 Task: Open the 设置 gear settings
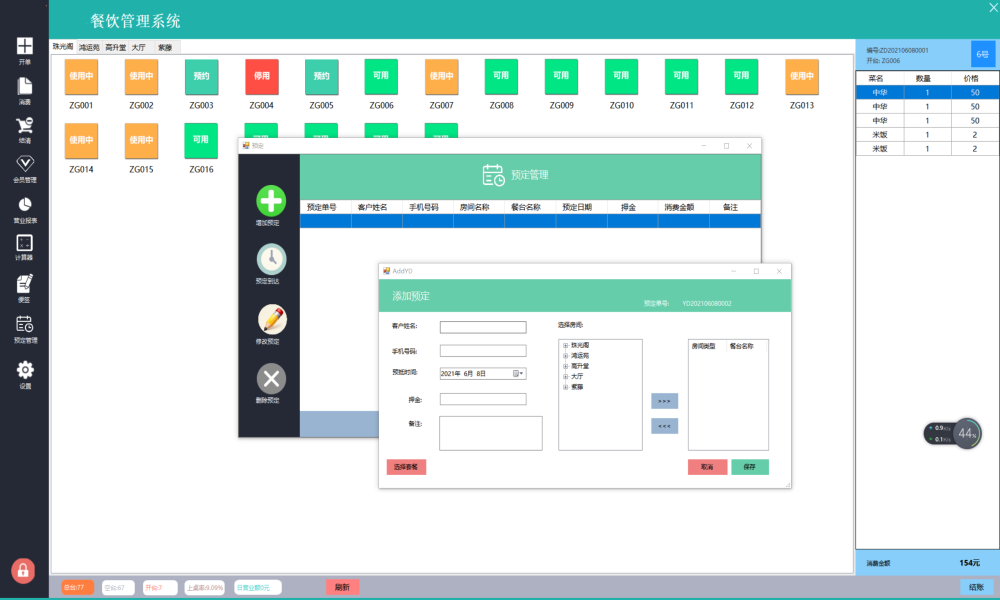25,370
